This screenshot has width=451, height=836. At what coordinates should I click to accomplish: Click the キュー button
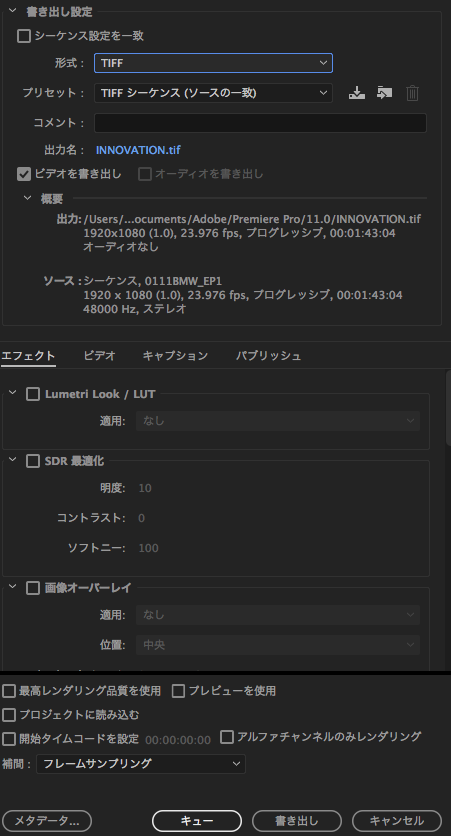click(x=197, y=821)
